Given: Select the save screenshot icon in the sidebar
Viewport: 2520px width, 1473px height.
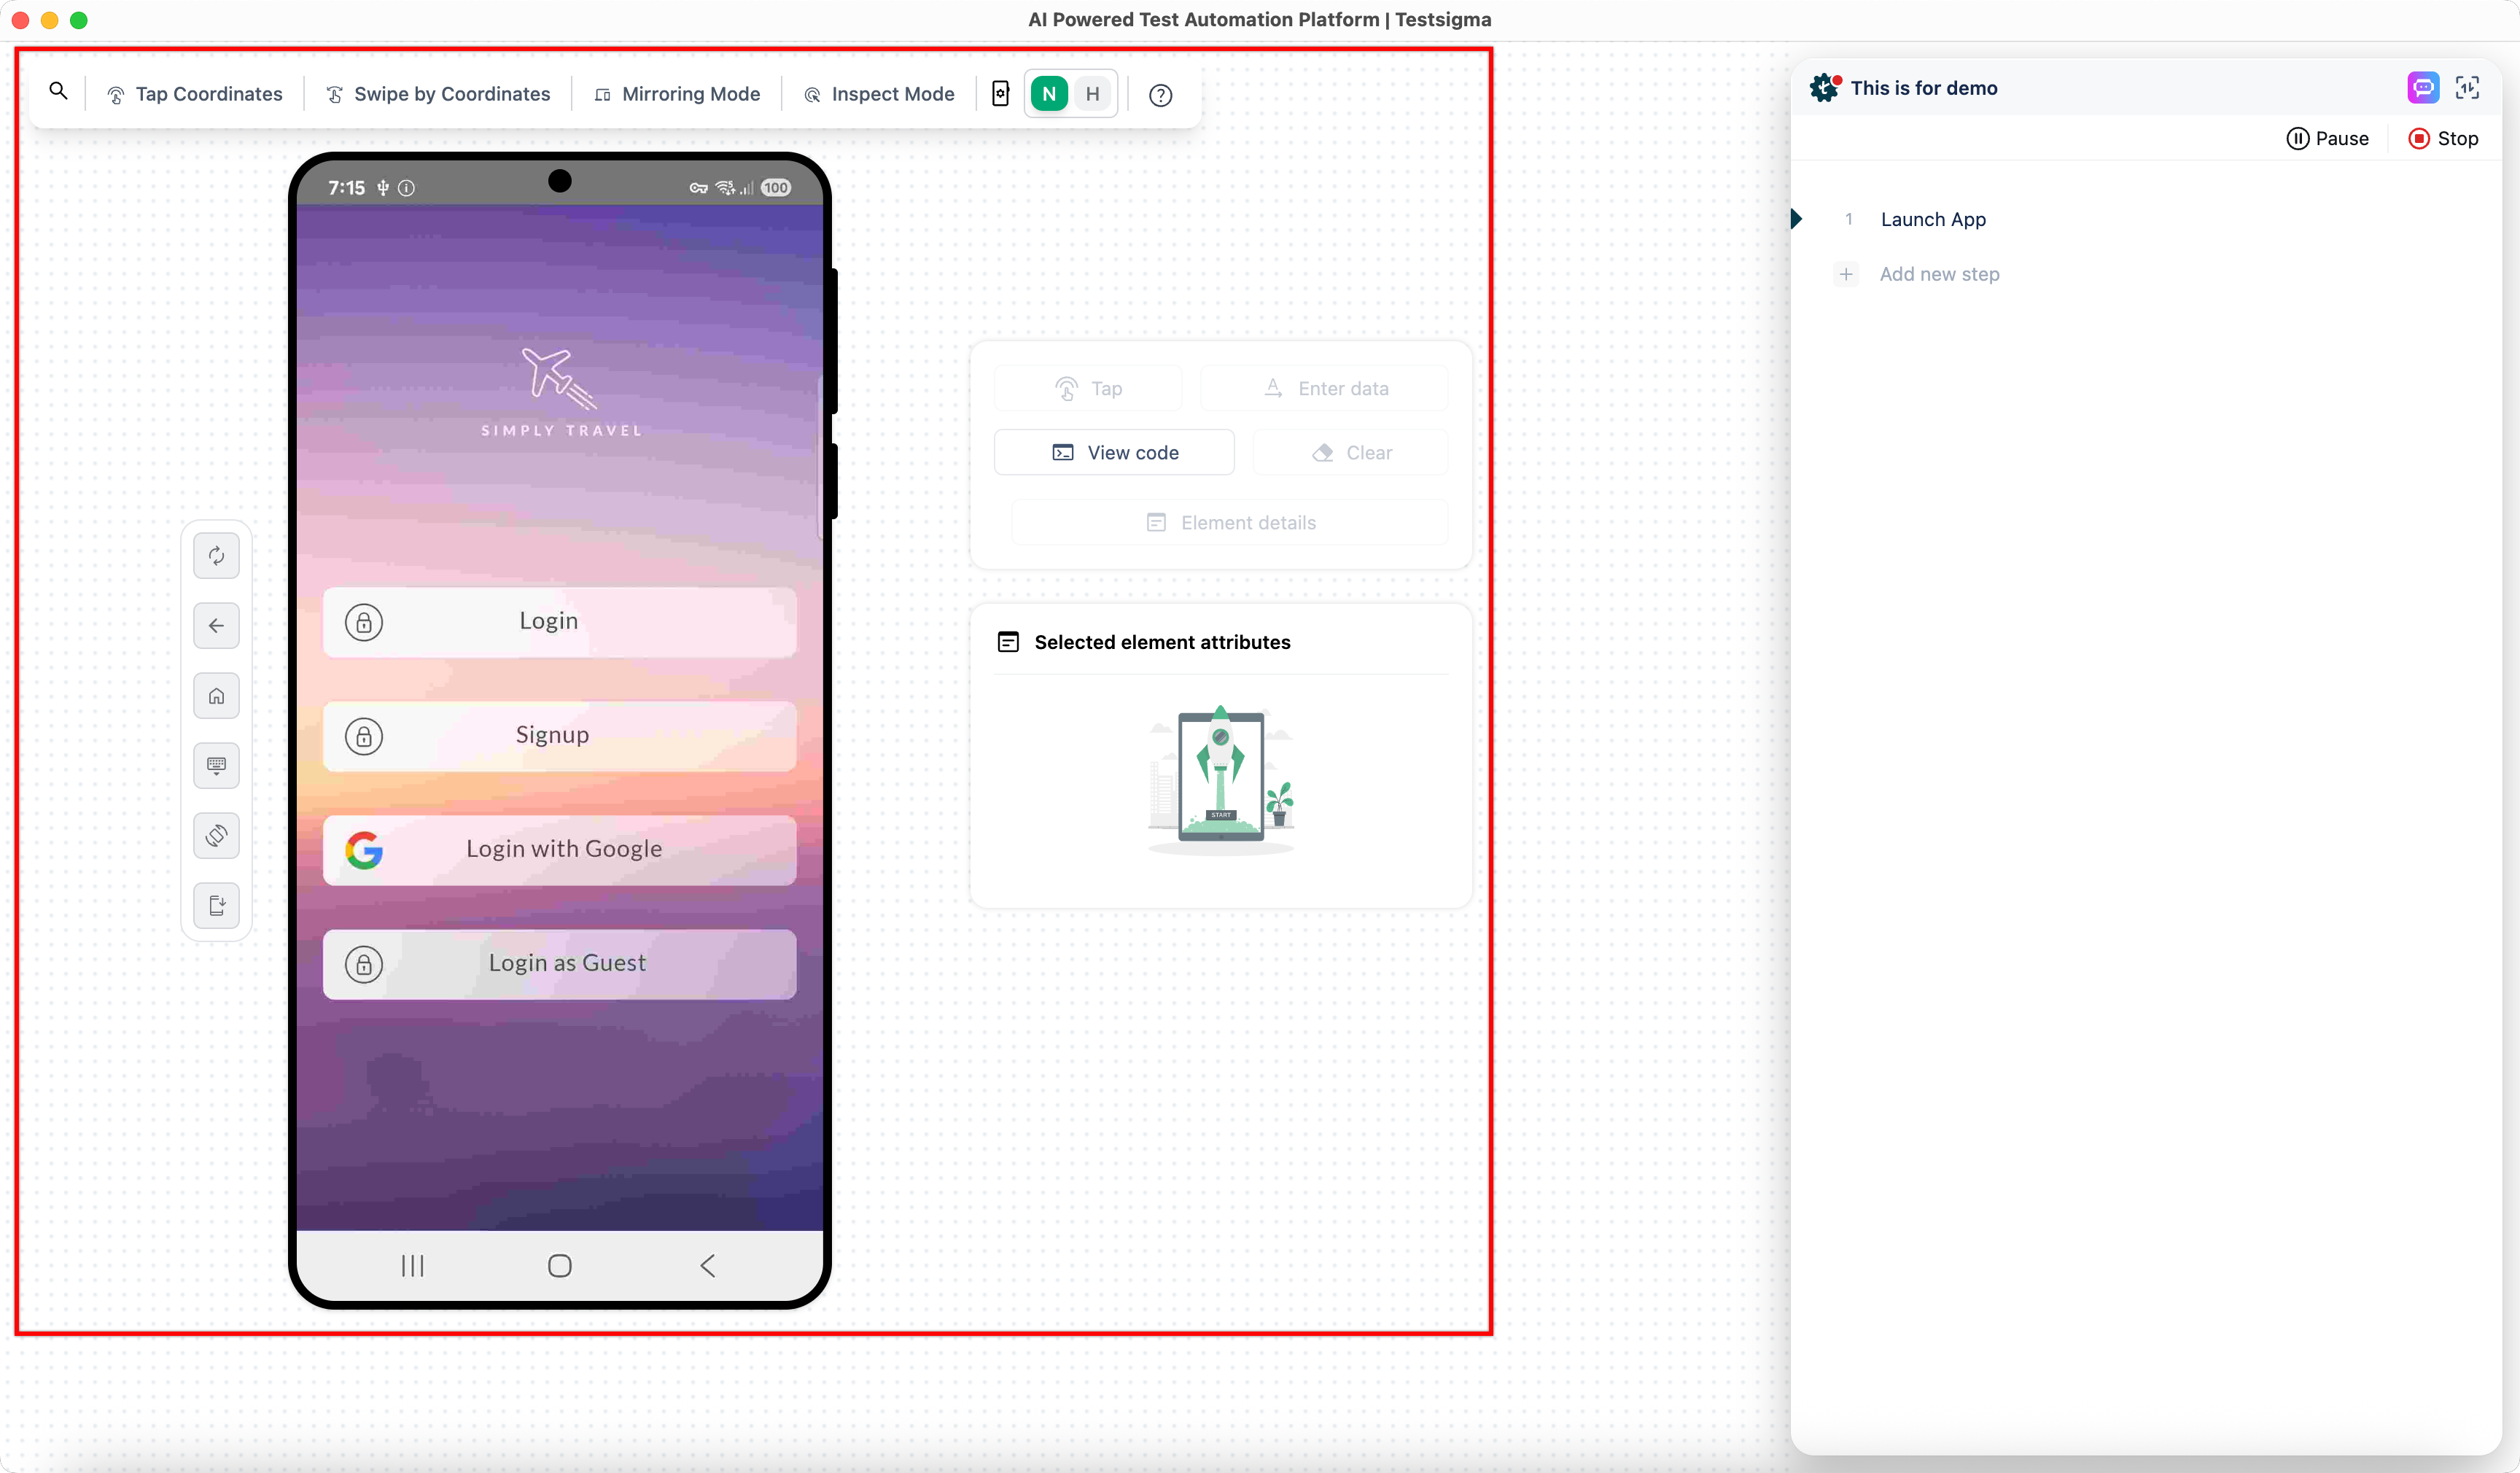Looking at the screenshot, I should (x=216, y=906).
